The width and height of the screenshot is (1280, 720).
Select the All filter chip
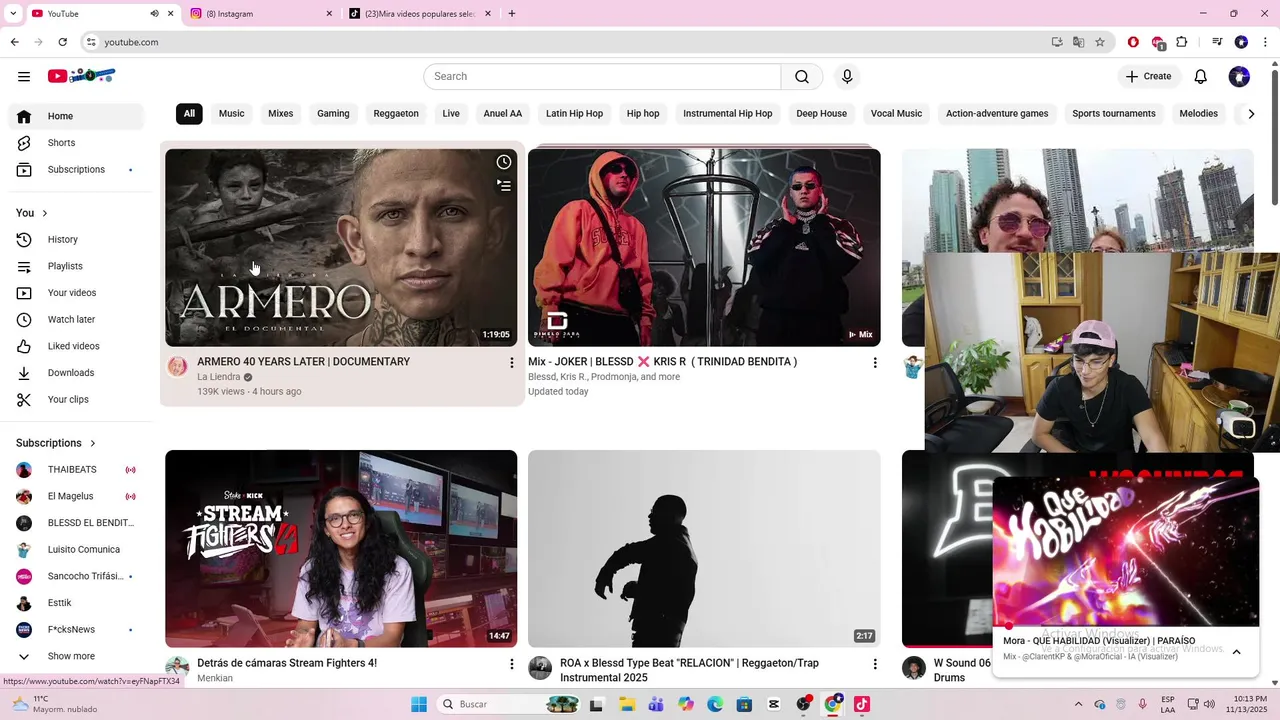pos(189,114)
